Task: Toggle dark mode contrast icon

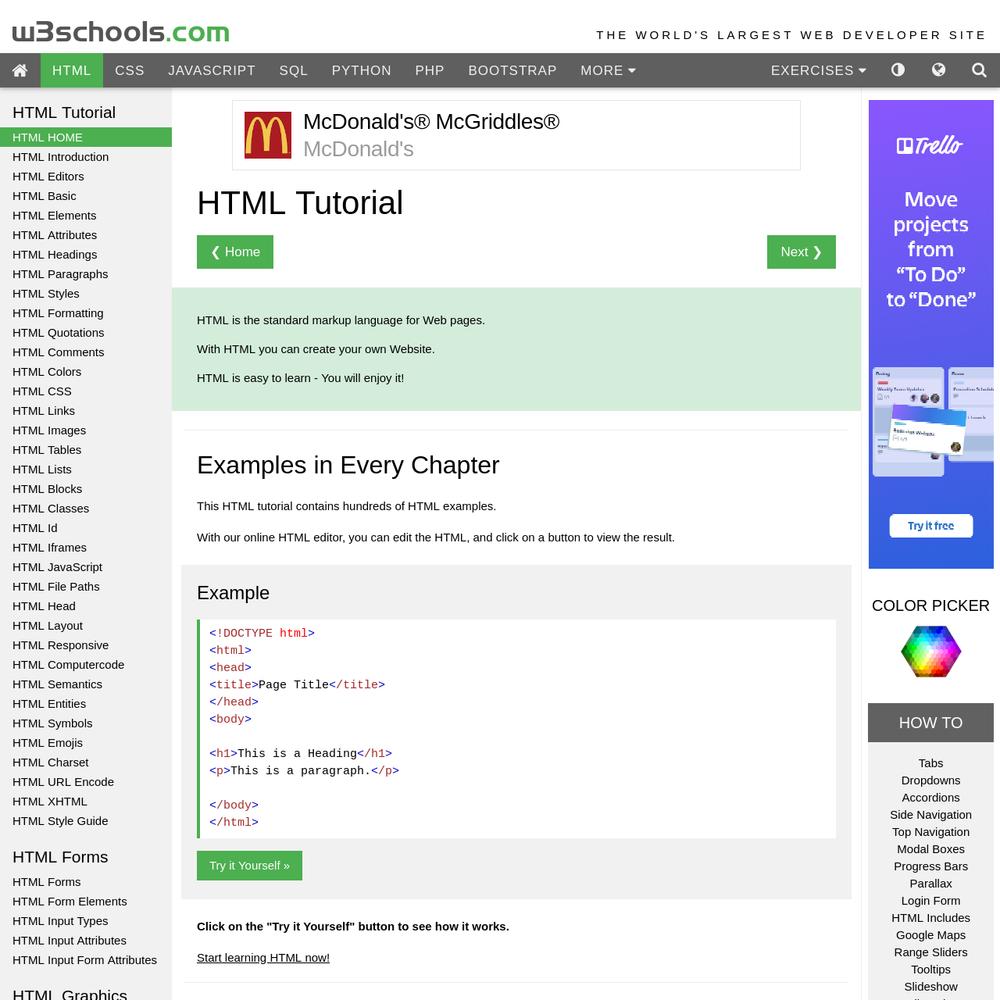Action: pyautogui.click(x=897, y=70)
